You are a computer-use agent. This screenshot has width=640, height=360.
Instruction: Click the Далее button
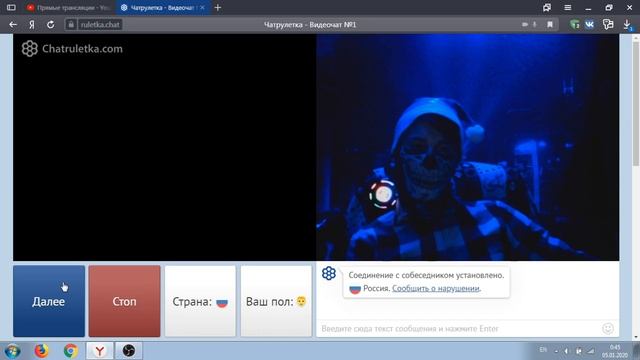[x=49, y=301]
